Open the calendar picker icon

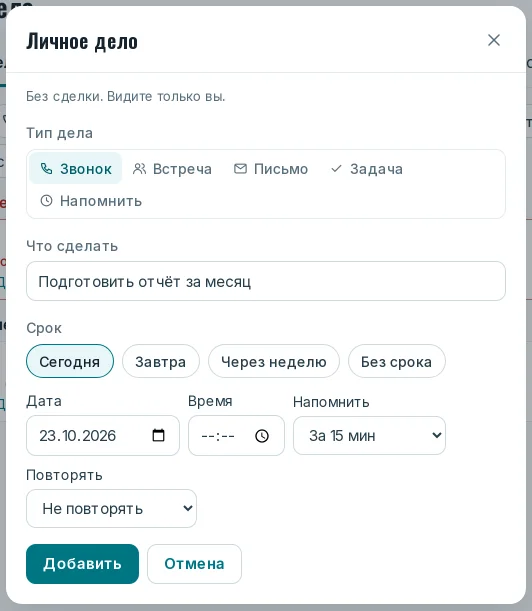pos(158,435)
